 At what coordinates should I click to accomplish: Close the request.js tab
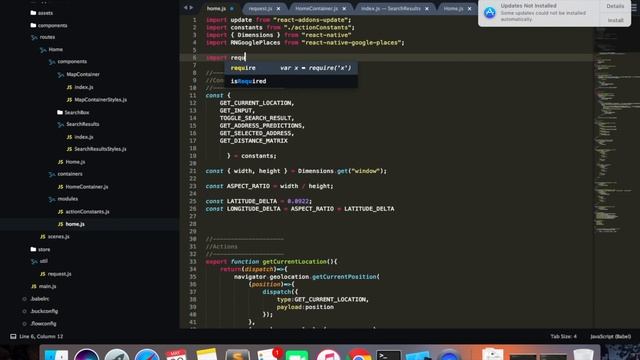[278, 9]
